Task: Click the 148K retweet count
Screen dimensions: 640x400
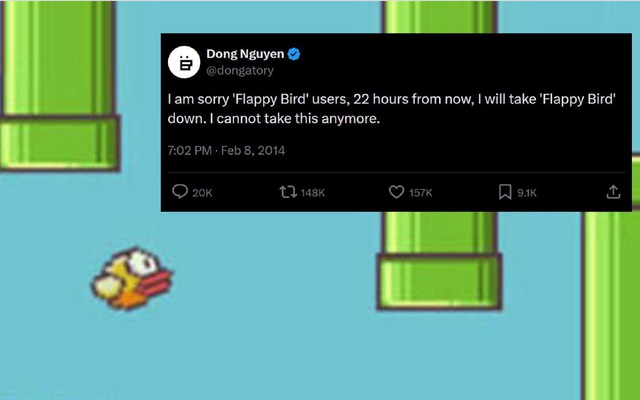Action: pyautogui.click(x=312, y=193)
